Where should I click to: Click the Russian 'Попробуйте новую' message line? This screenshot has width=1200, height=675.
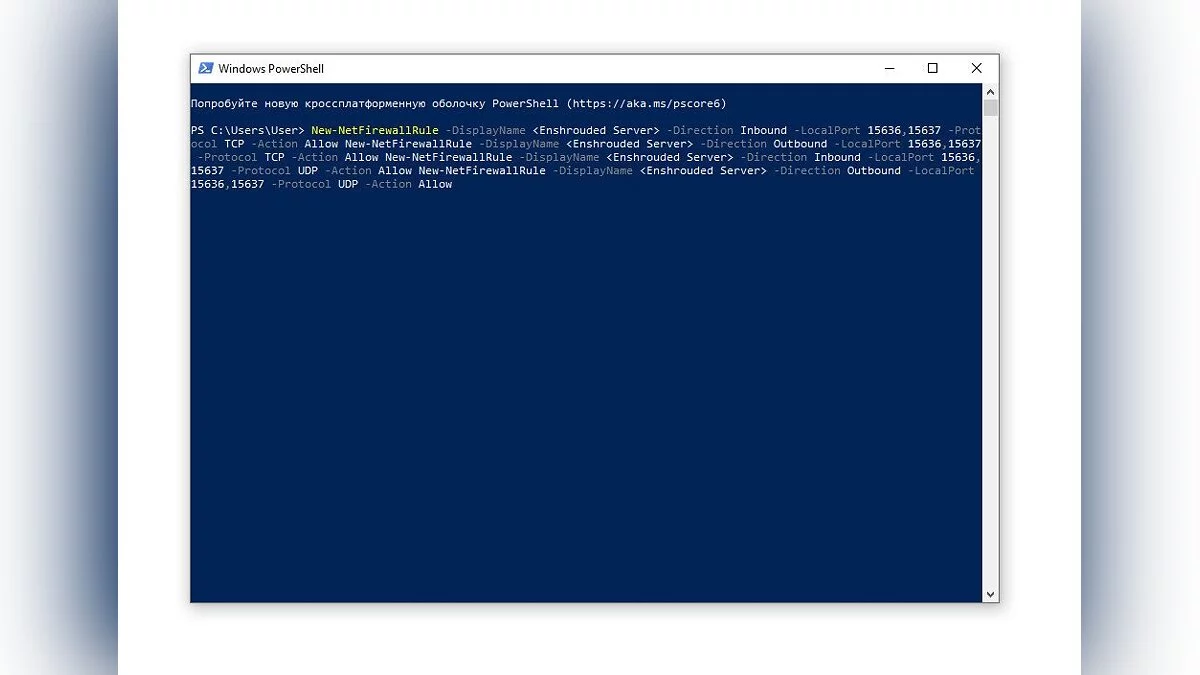pyautogui.click(x=459, y=103)
